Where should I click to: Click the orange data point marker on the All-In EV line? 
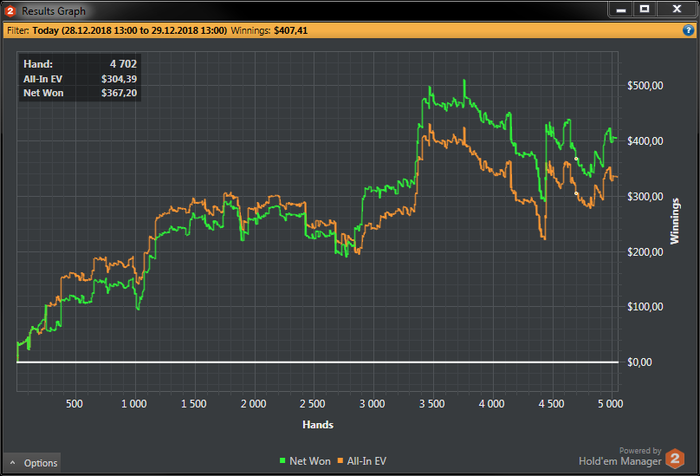pyautogui.click(x=576, y=193)
